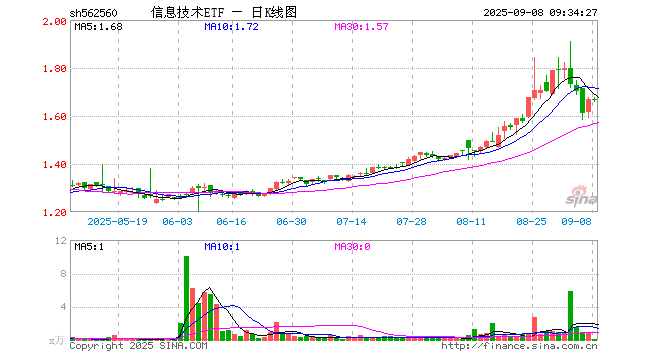Click the volume axis label 12
Viewport: 660px width, 360px height.
tap(61, 241)
